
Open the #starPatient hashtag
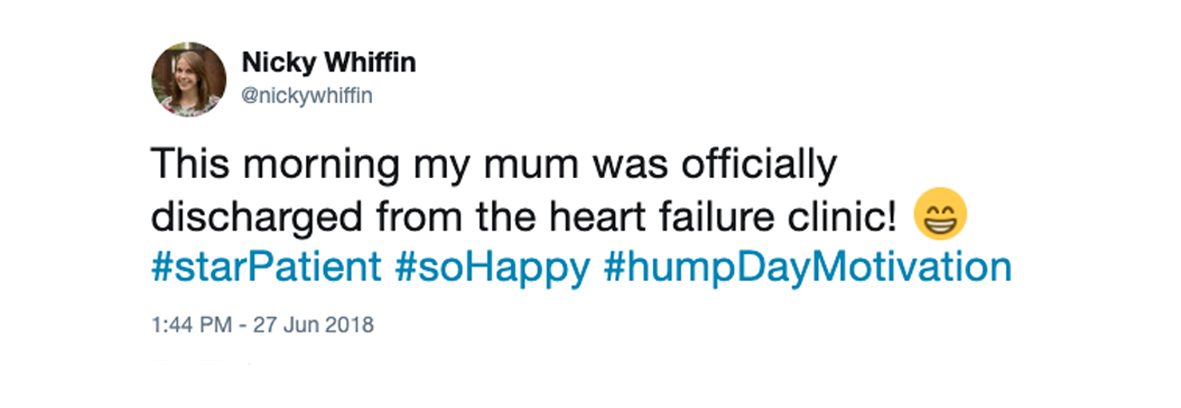(x=266, y=268)
